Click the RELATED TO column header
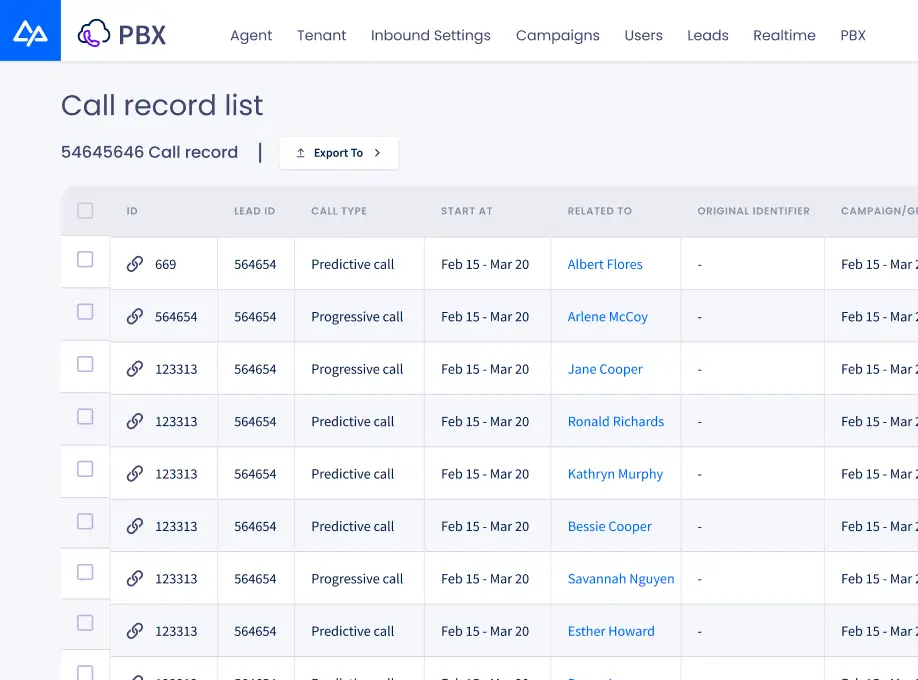 tap(600, 211)
